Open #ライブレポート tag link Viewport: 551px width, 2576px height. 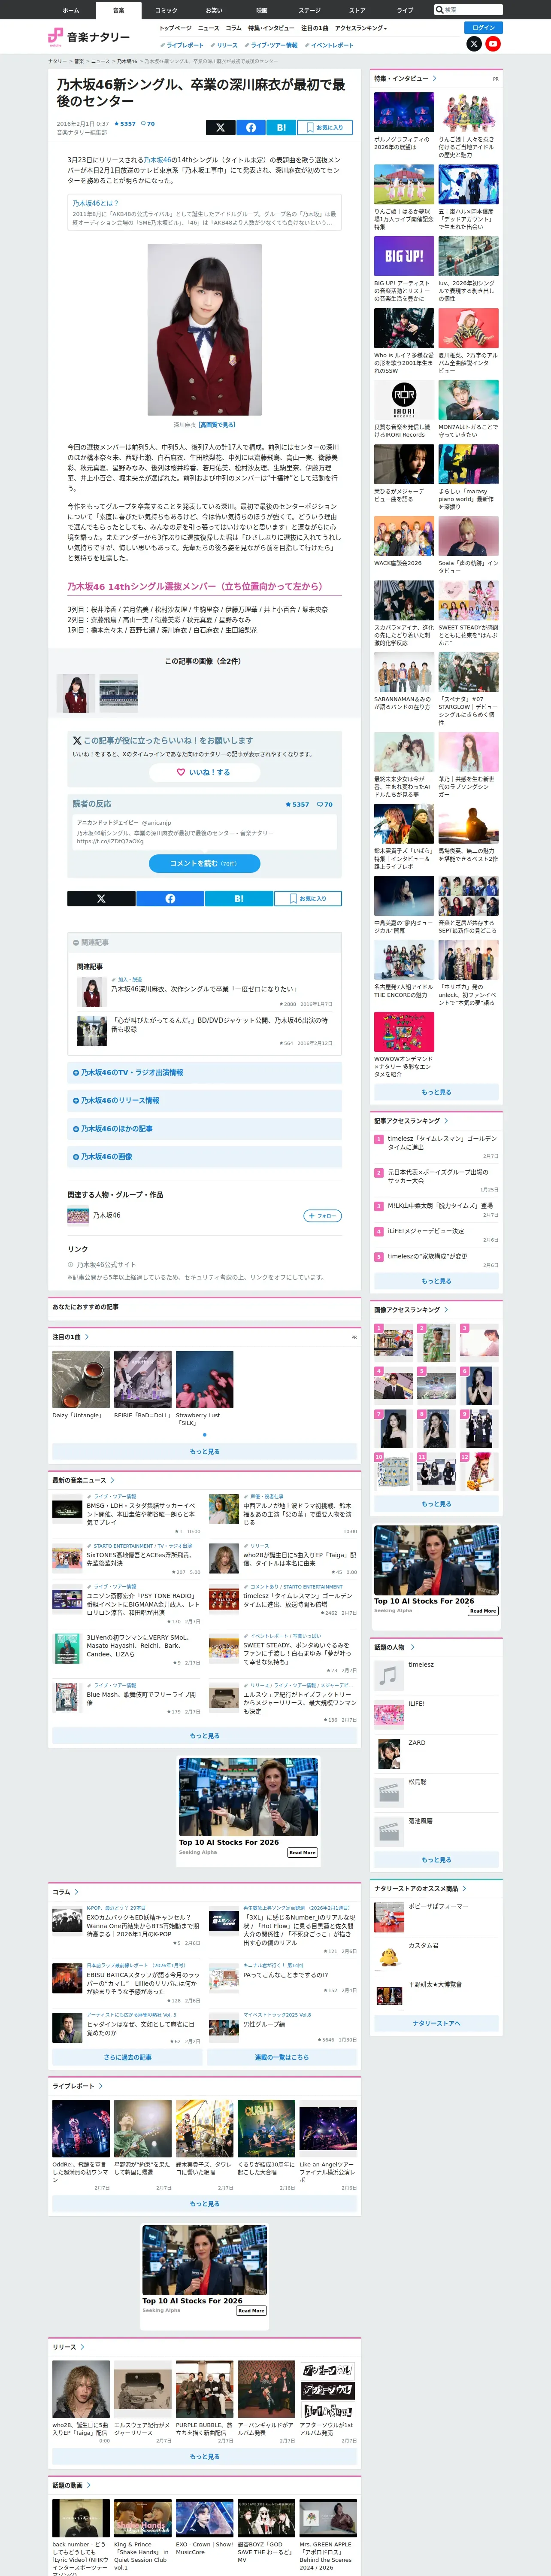pos(181,45)
